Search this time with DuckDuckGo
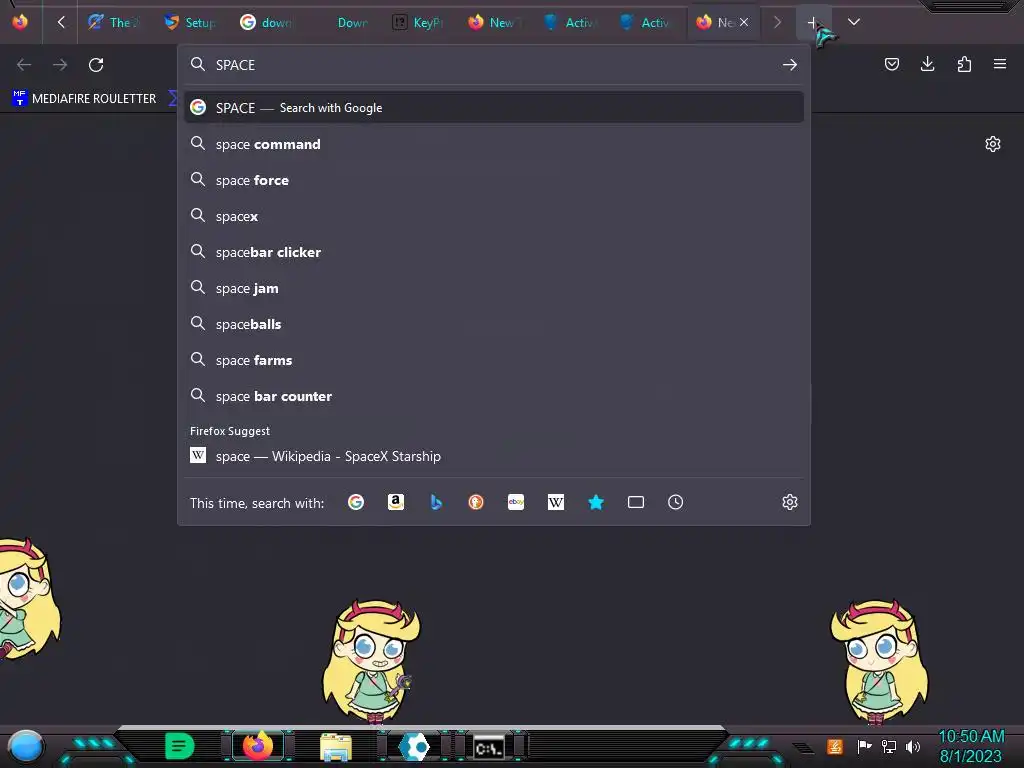The image size is (1024, 768). point(476,502)
